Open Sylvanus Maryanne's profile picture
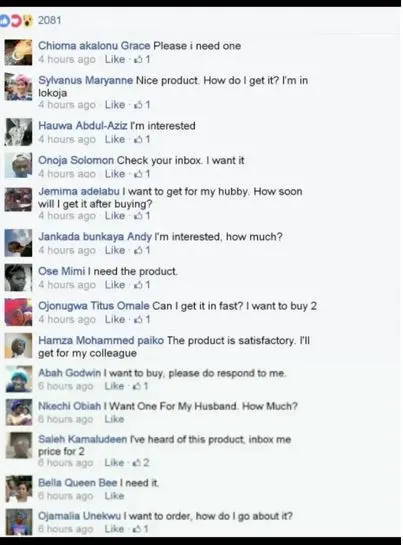The height and width of the screenshot is (545, 403). pos(18,87)
